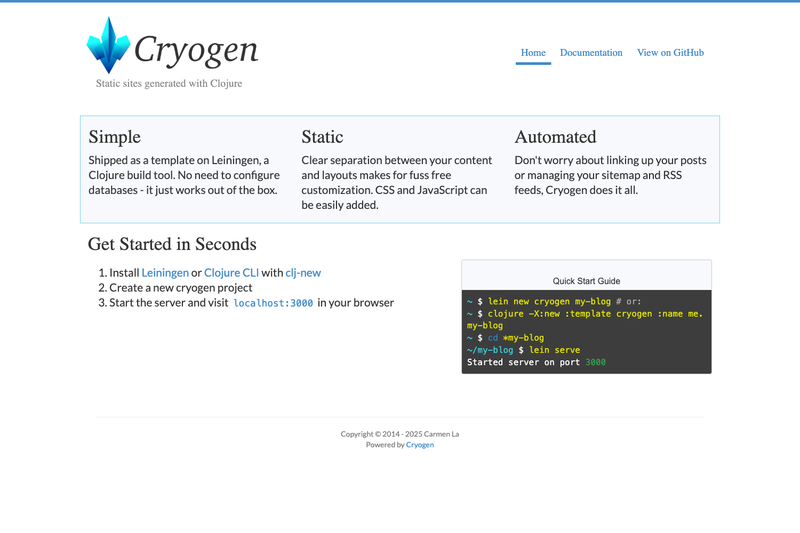Screen dimensions: 800x533
Task: Click the 'lein serve' terminal command
Action: [554, 350]
